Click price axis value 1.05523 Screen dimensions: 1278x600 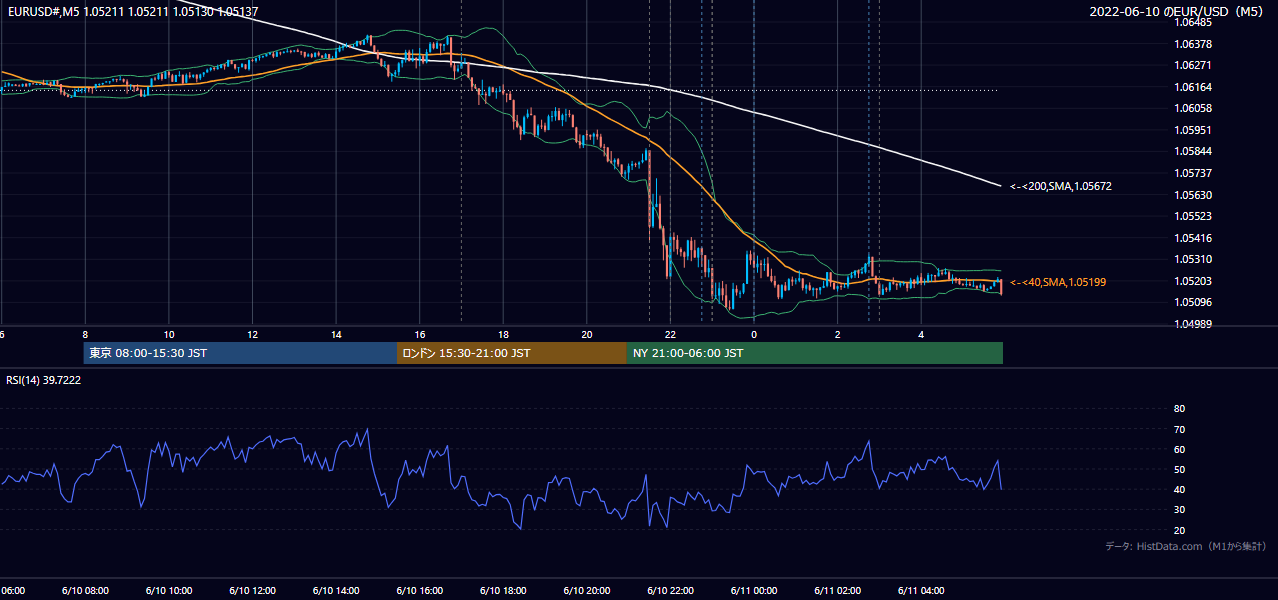point(1193,216)
